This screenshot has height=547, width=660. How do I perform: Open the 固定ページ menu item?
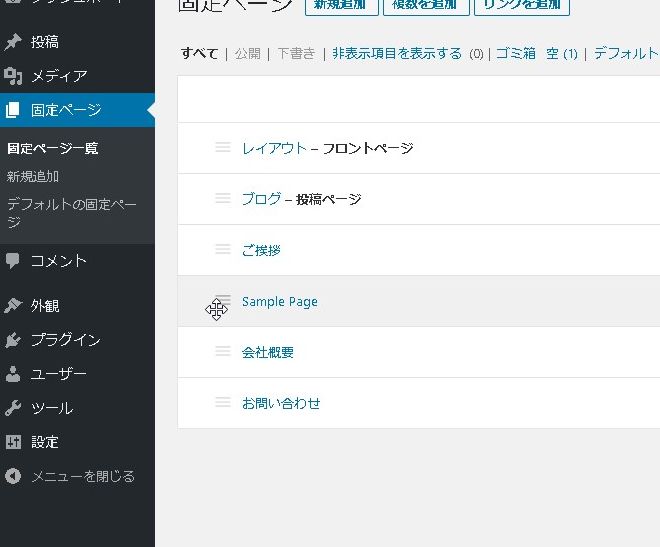point(65,110)
